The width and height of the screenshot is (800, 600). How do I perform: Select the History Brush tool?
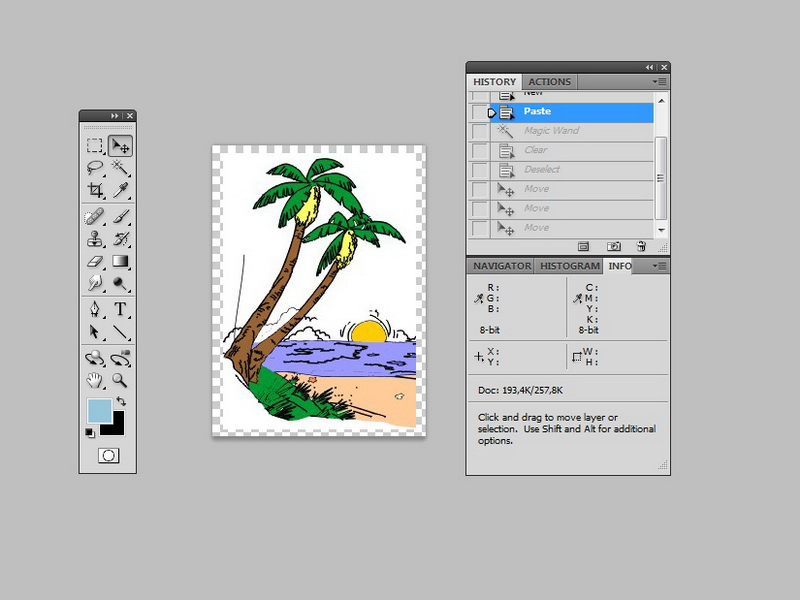click(120, 239)
